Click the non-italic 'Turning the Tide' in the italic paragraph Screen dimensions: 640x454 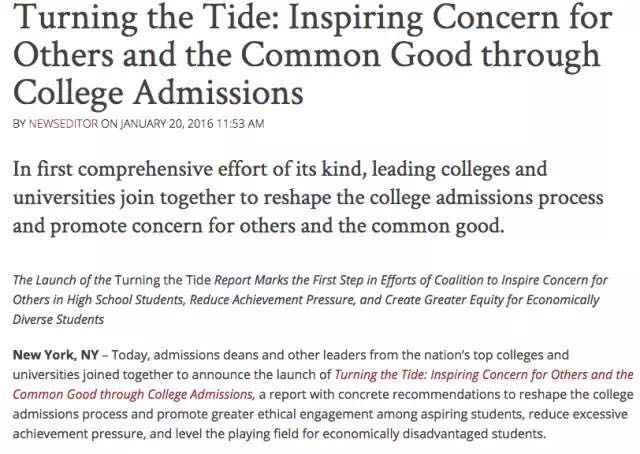click(162, 280)
